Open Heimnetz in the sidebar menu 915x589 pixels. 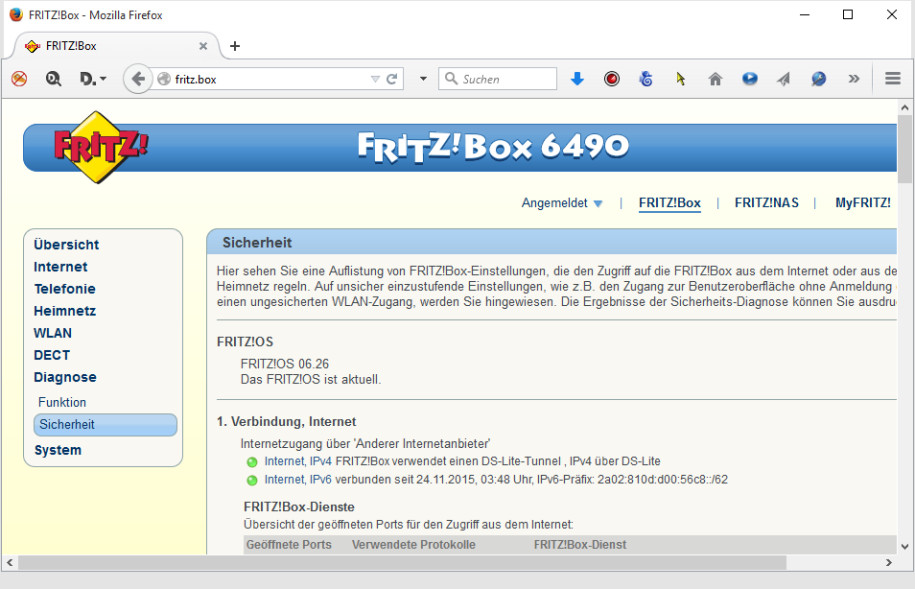pyautogui.click(x=64, y=311)
